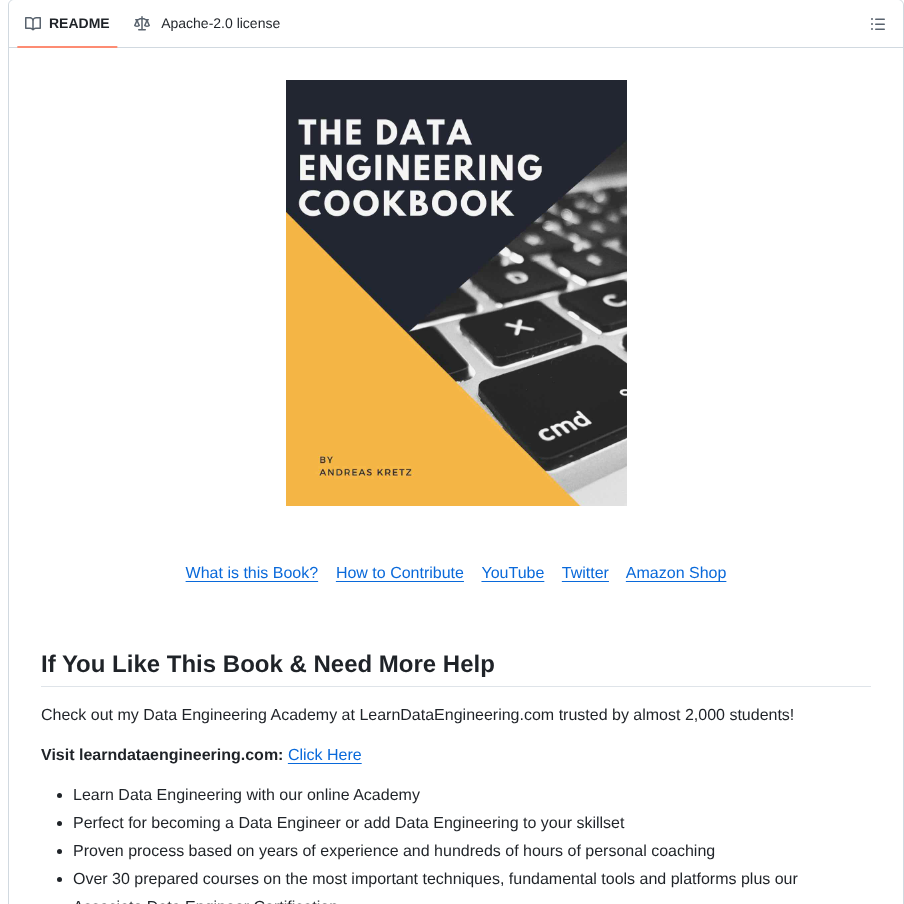This screenshot has height=904, width=904.
Task: Open the Apache-2.0 license tab
Action: (x=220, y=24)
